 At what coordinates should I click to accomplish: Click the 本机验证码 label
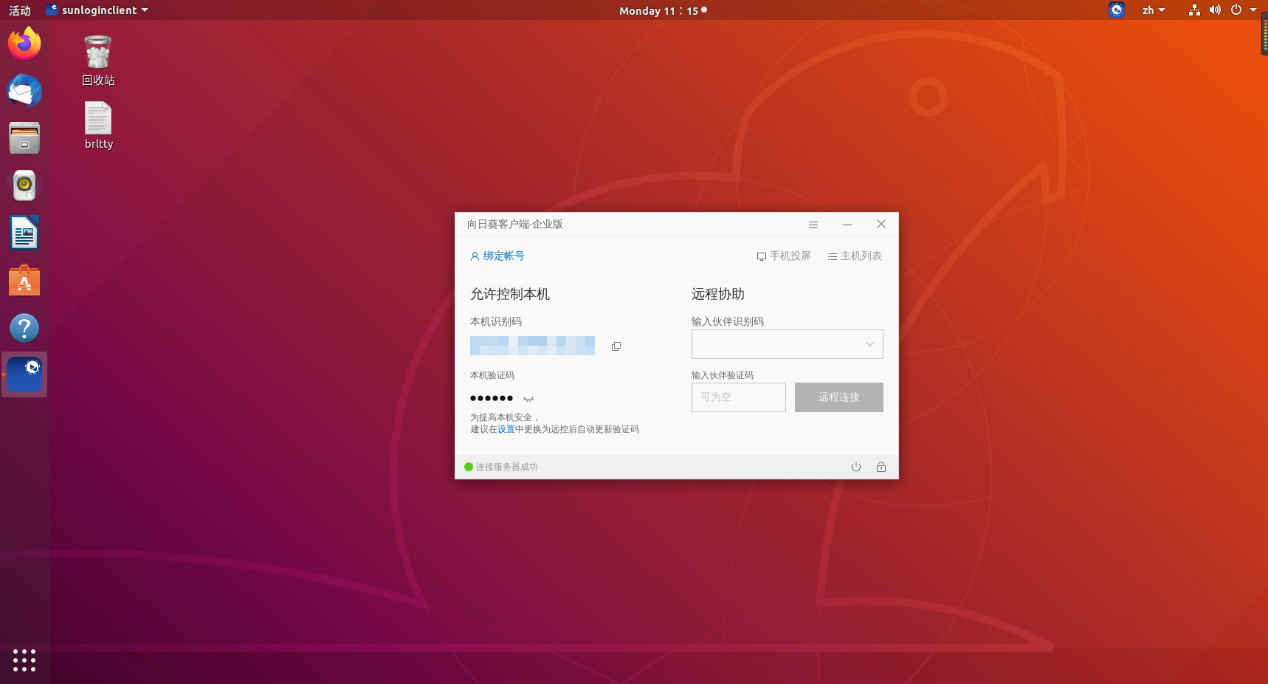pyautogui.click(x=492, y=375)
